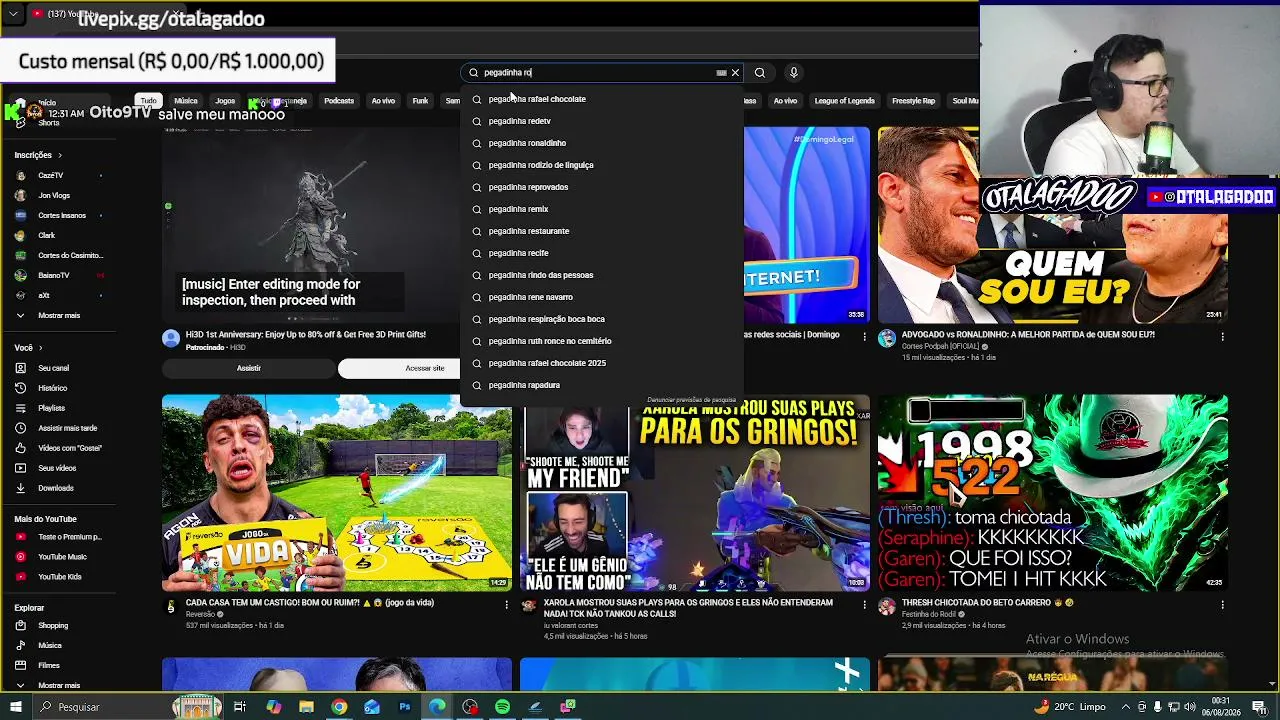Open 'Quem sou eu?' Ronaldinho video thumbnail
The image size is (1280, 720).
tap(1053, 225)
